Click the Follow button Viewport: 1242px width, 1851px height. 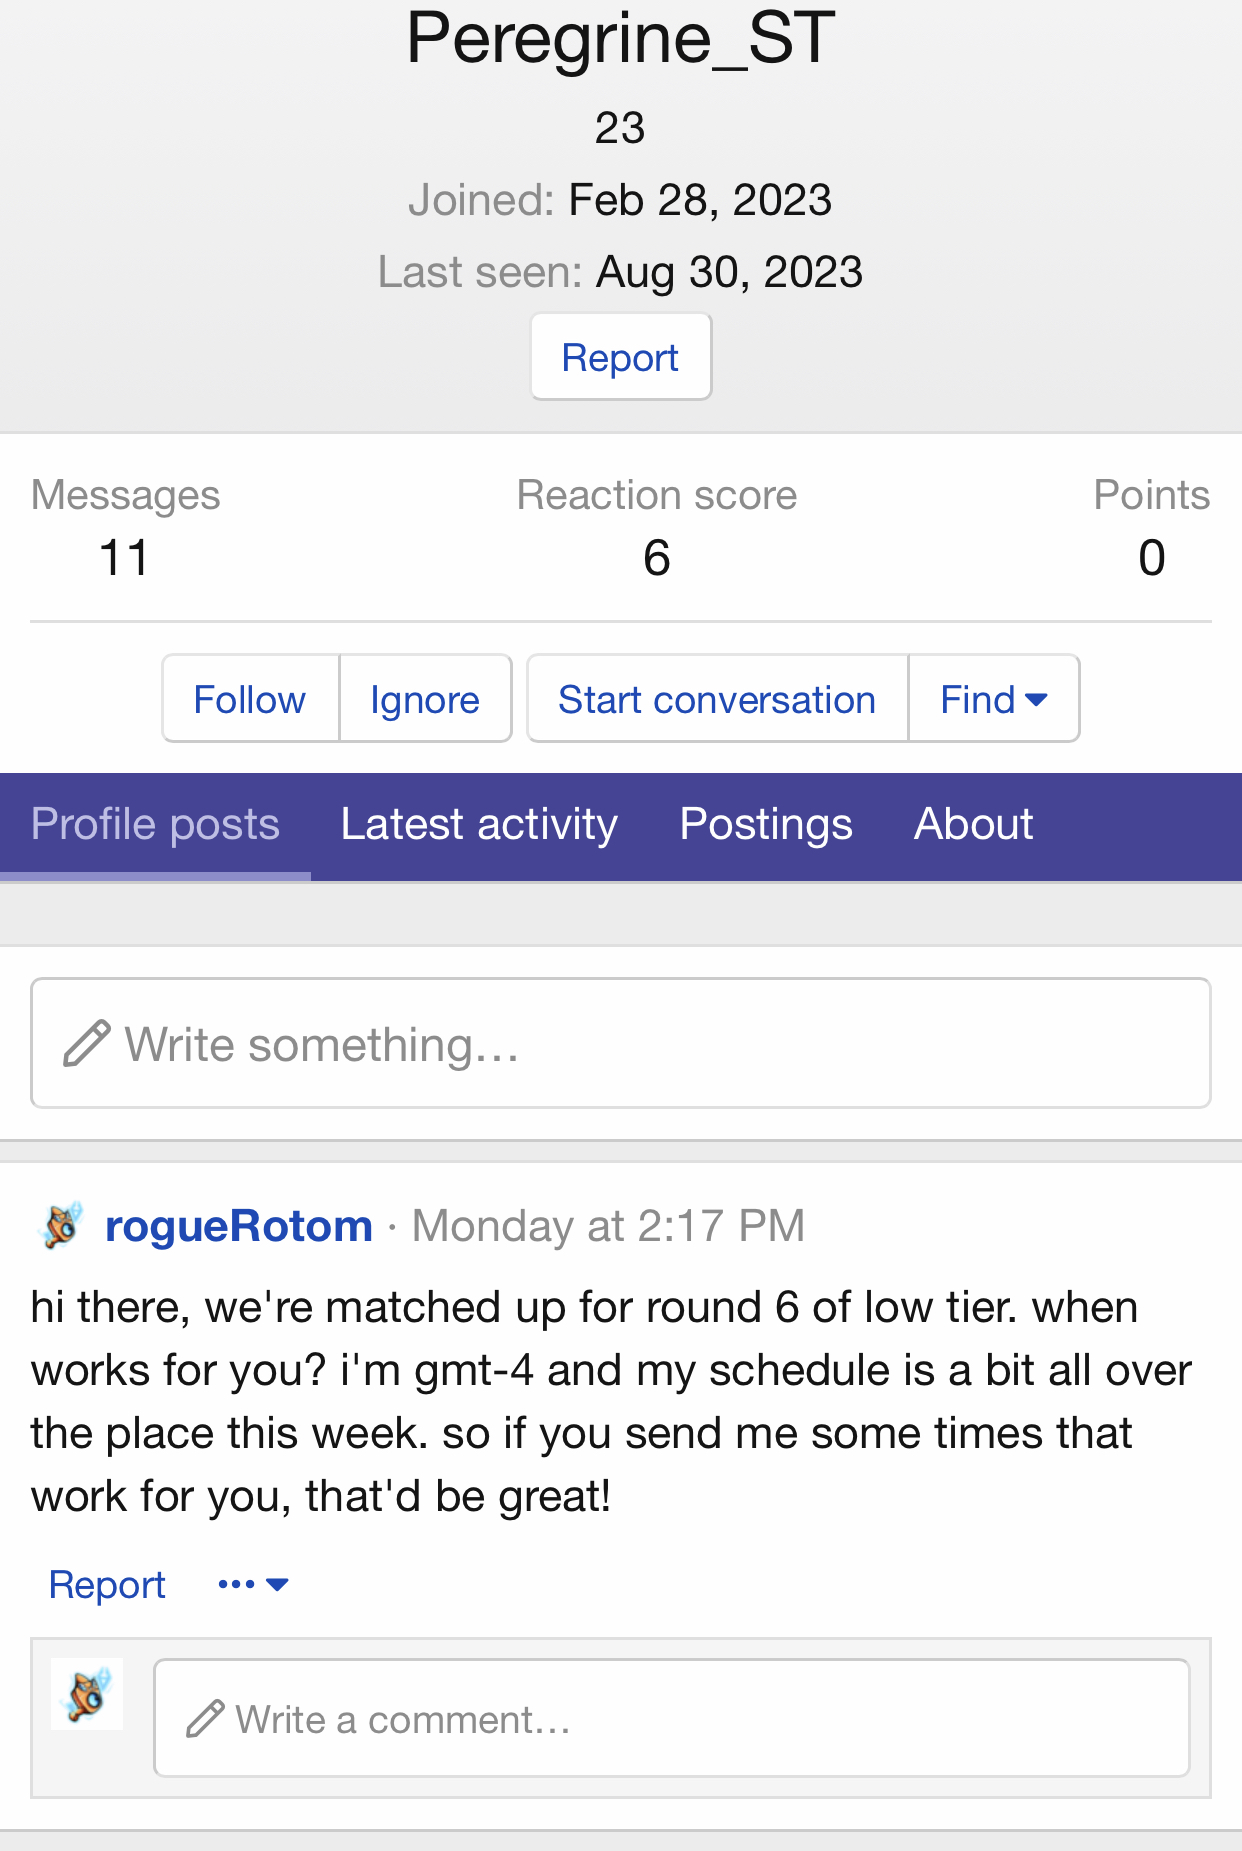click(x=250, y=699)
